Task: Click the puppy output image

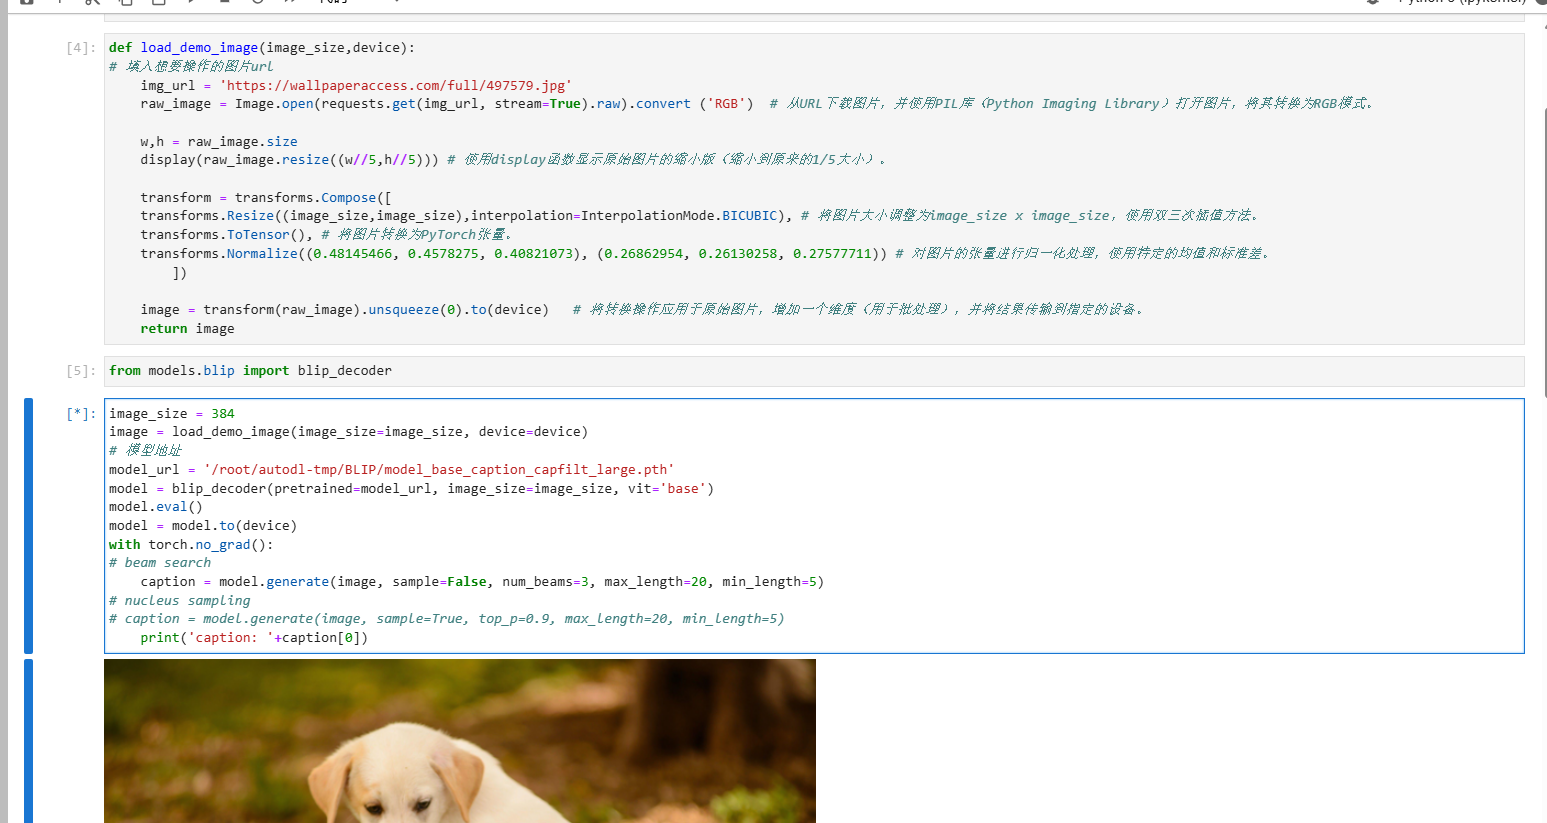Action: click(x=460, y=741)
